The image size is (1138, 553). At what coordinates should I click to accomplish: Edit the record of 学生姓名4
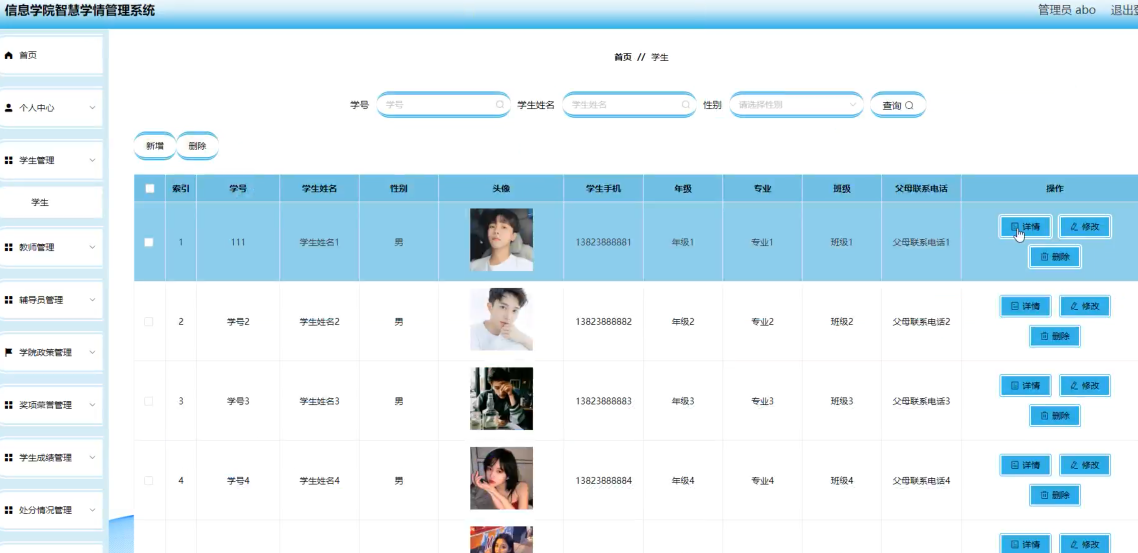pyautogui.click(x=1084, y=465)
